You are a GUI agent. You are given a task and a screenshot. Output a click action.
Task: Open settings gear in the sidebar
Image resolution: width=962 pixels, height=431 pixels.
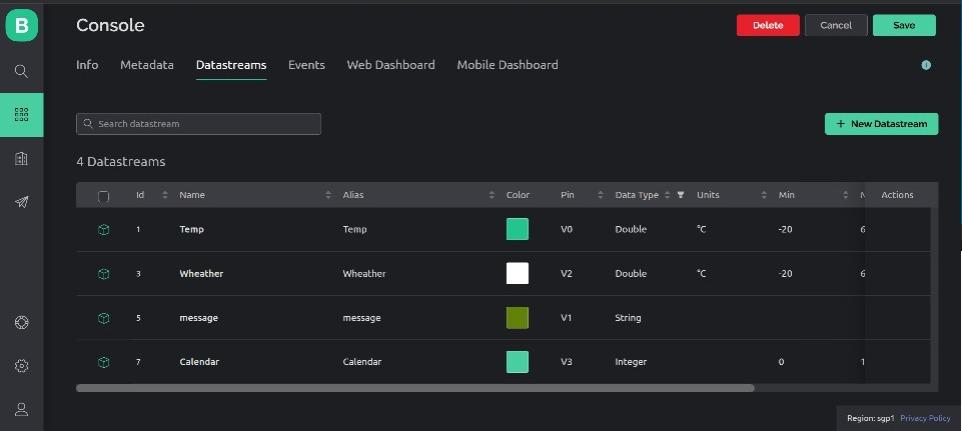point(21,366)
